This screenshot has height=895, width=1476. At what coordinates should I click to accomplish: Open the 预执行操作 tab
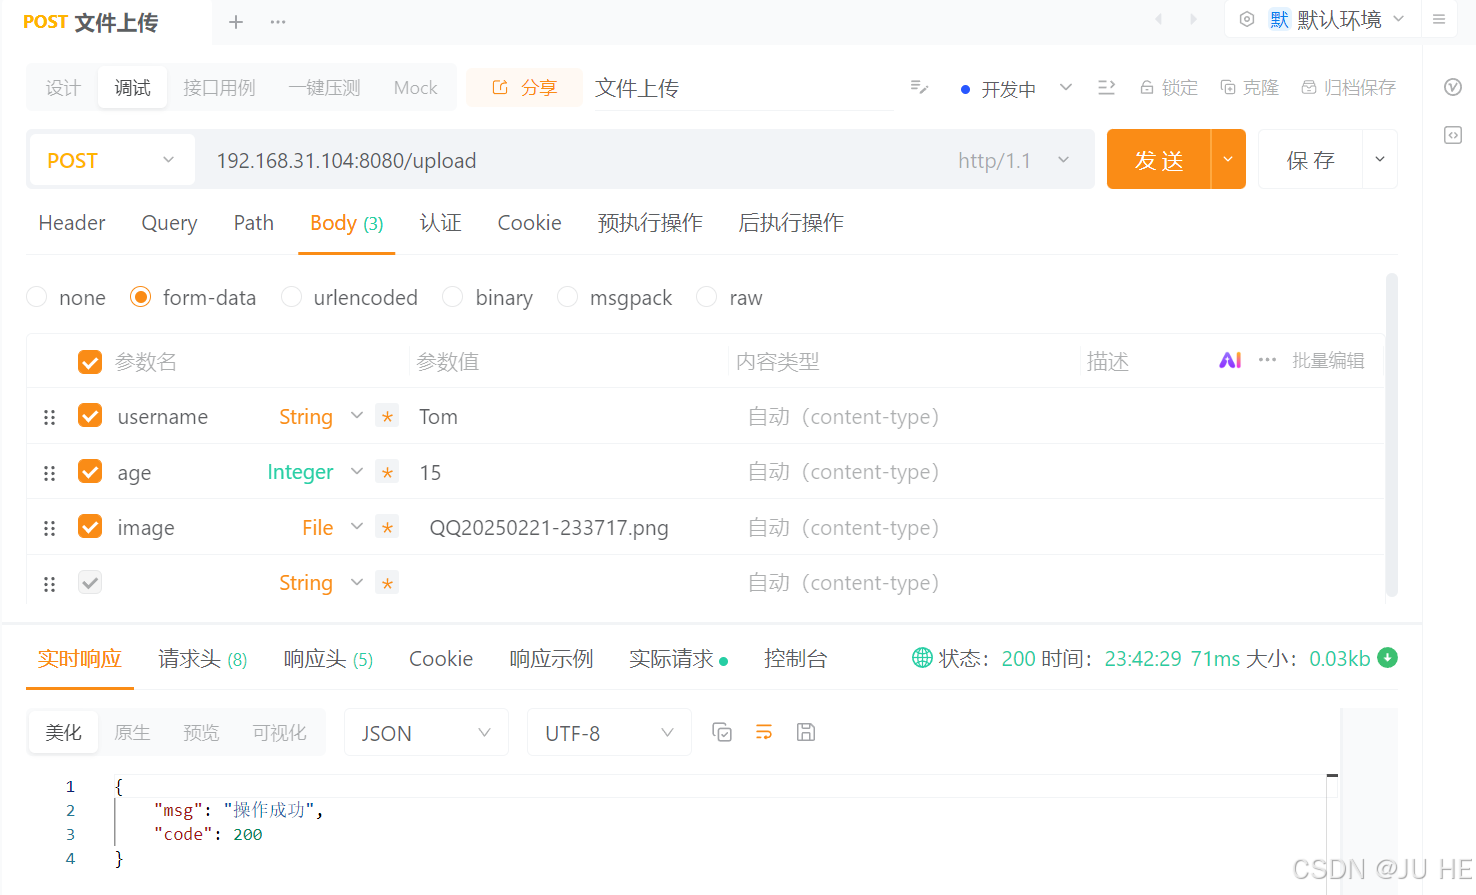click(650, 223)
